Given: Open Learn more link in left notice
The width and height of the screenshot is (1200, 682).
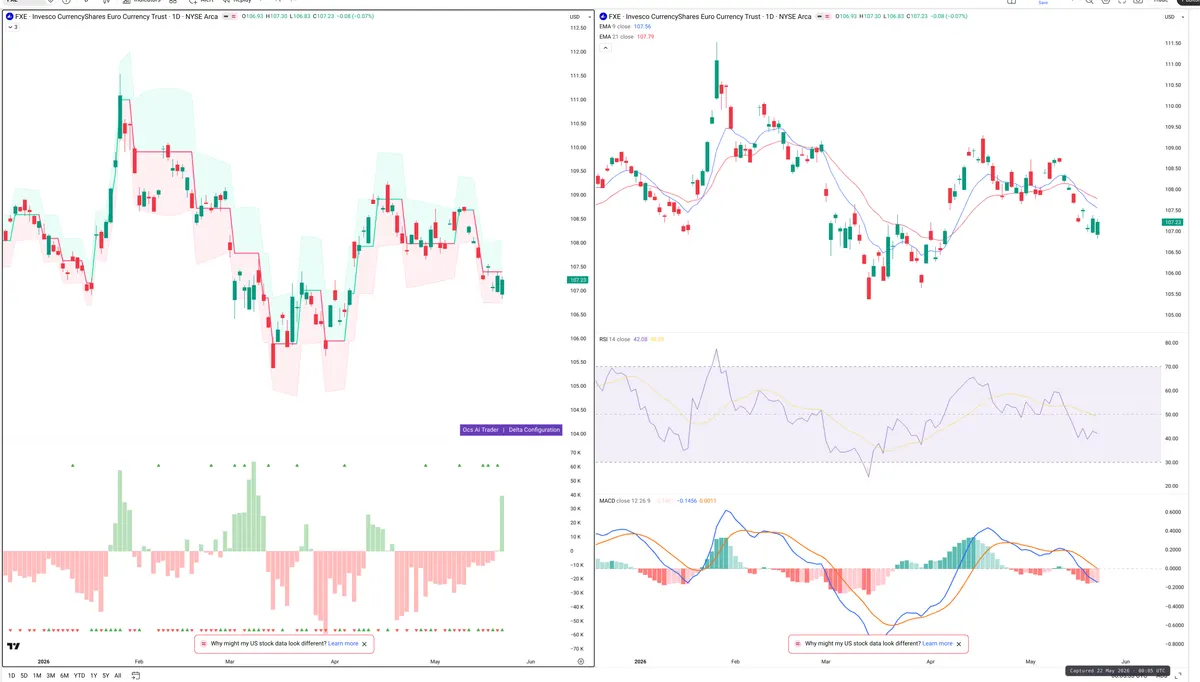Looking at the screenshot, I should coord(343,644).
